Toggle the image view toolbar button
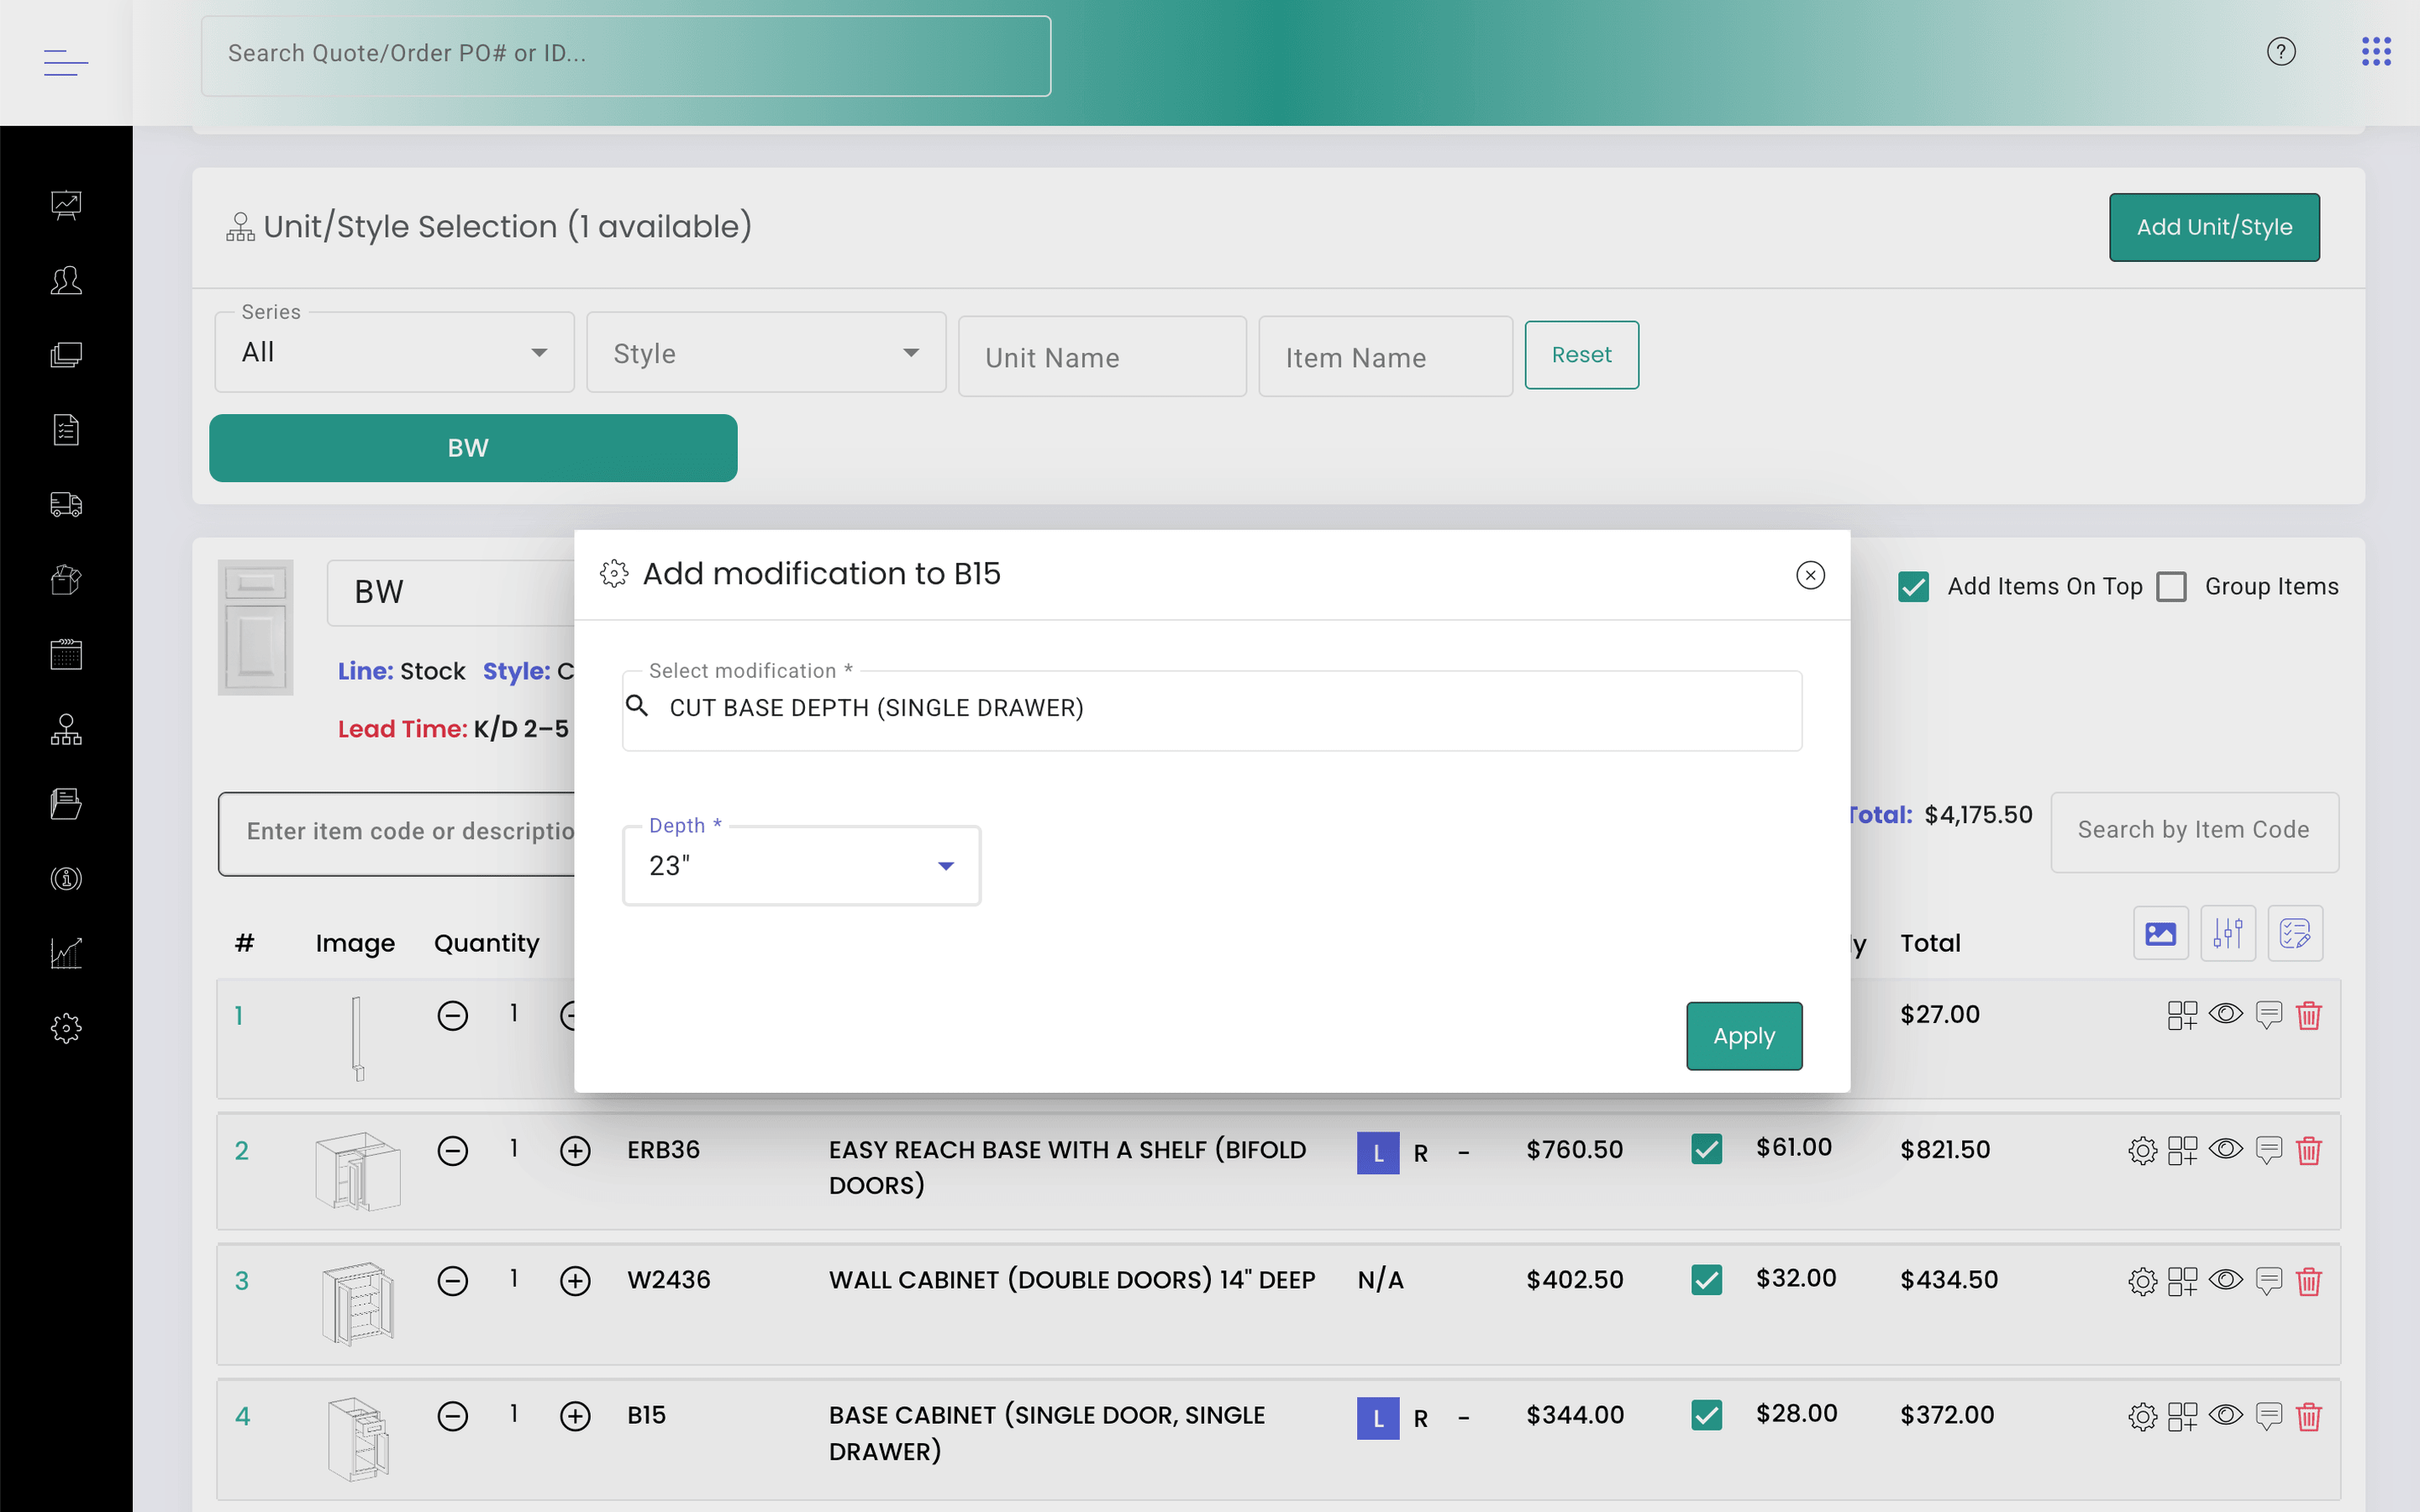Image resolution: width=2420 pixels, height=1512 pixels. tap(2161, 934)
